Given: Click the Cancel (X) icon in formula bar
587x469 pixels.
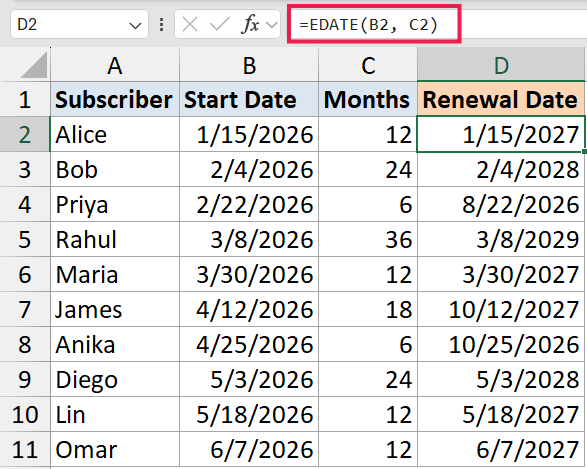Looking at the screenshot, I should pos(190,25).
